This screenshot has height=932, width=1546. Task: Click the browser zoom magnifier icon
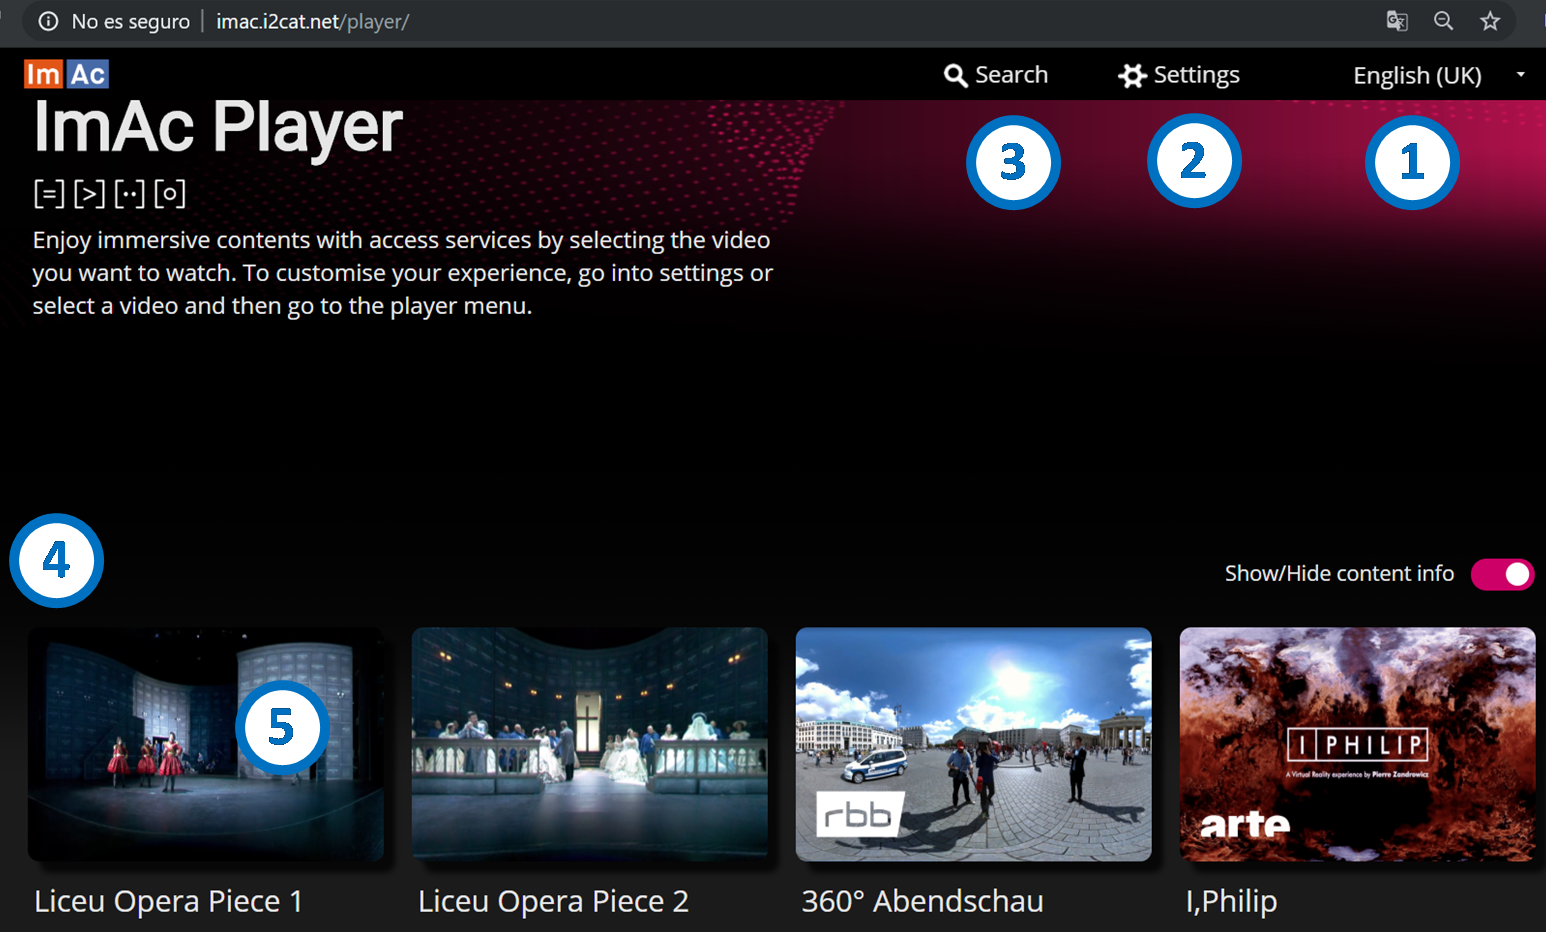pyautogui.click(x=1443, y=21)
